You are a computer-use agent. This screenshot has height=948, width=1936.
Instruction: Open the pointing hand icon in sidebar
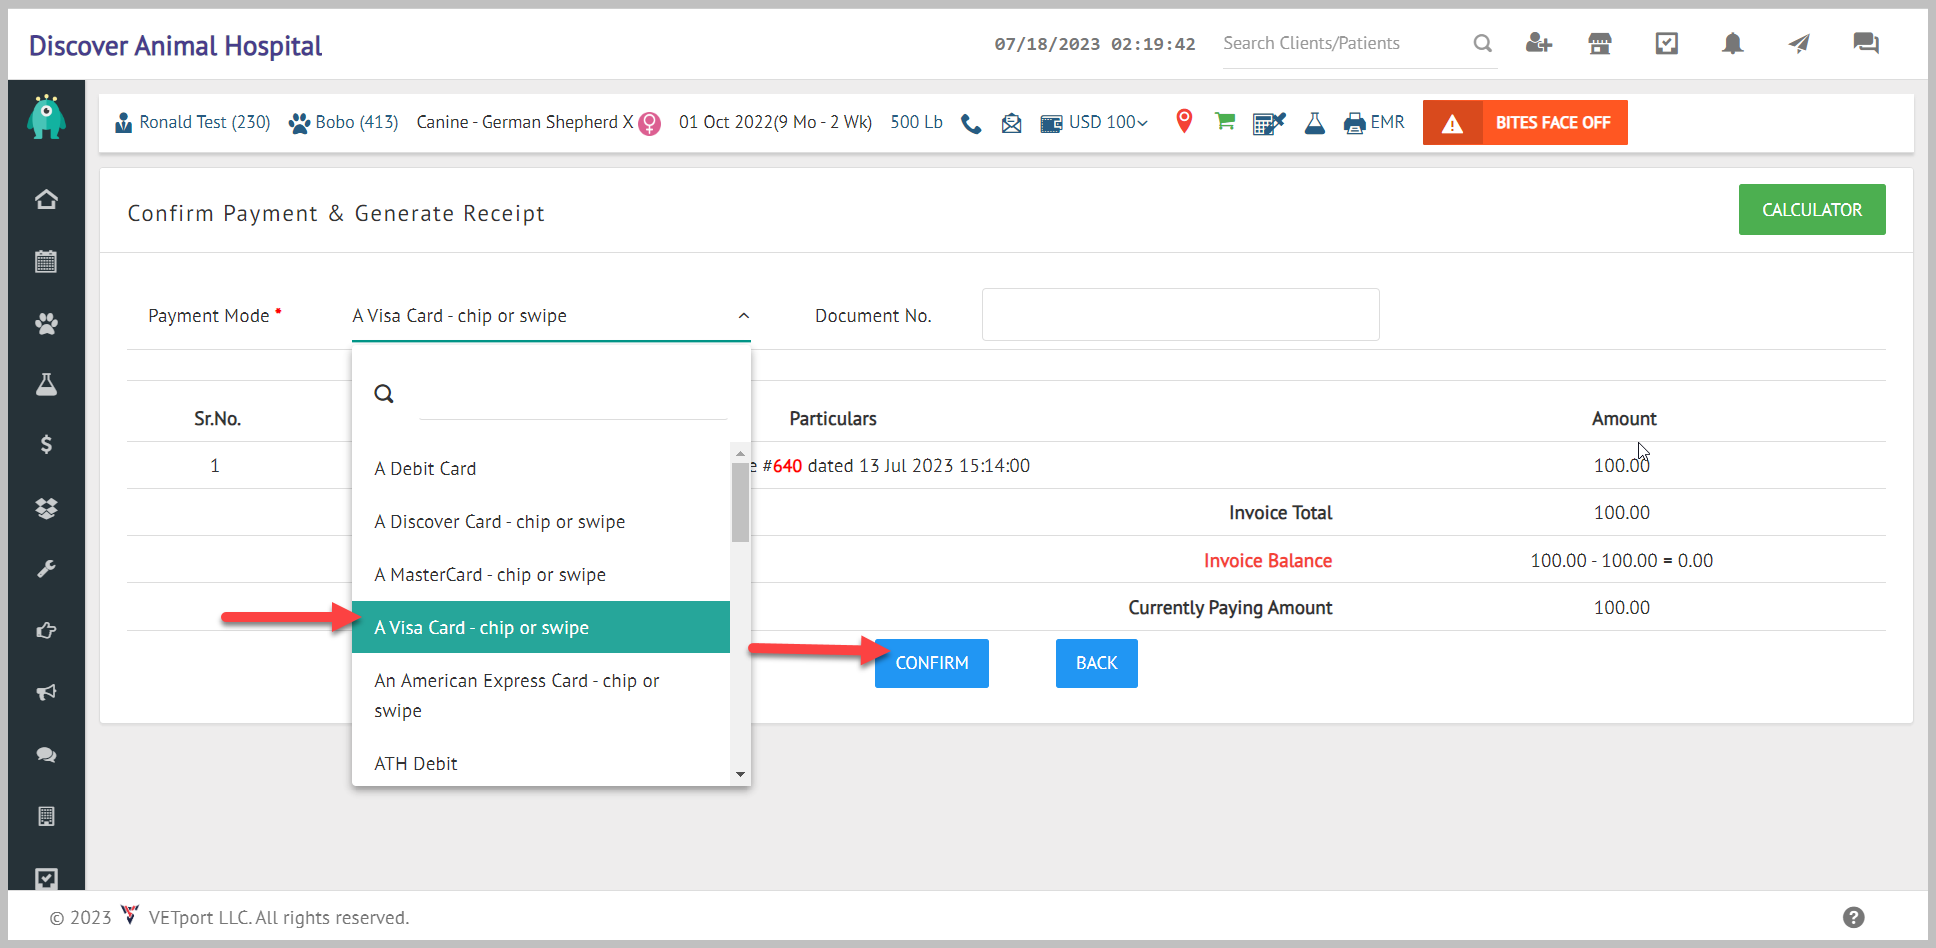46,630
